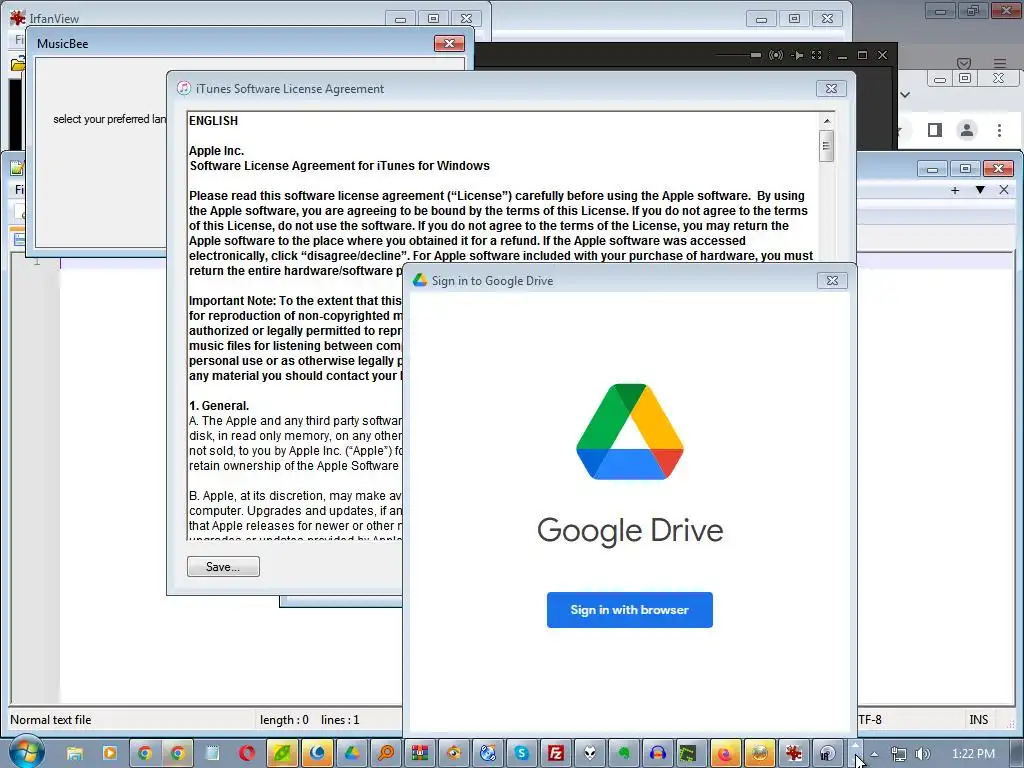The height and width of the screenshot is (768, 1024).
Task: Open Firefox from taskbar
Action: [x=726, y=754]
